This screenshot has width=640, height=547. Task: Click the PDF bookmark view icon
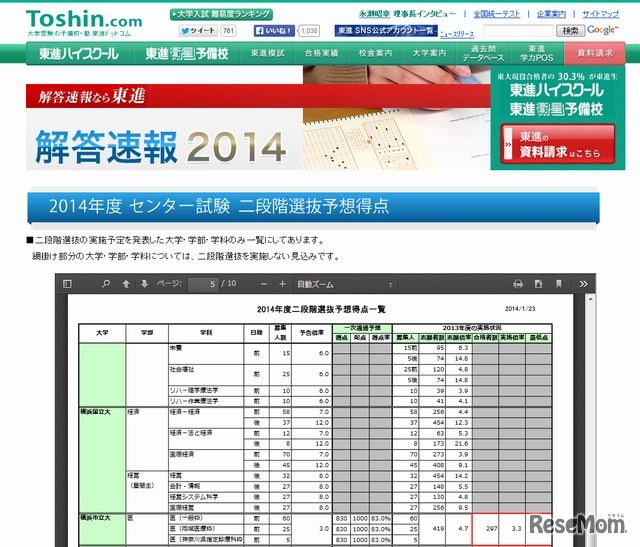(x=559, y=284)
